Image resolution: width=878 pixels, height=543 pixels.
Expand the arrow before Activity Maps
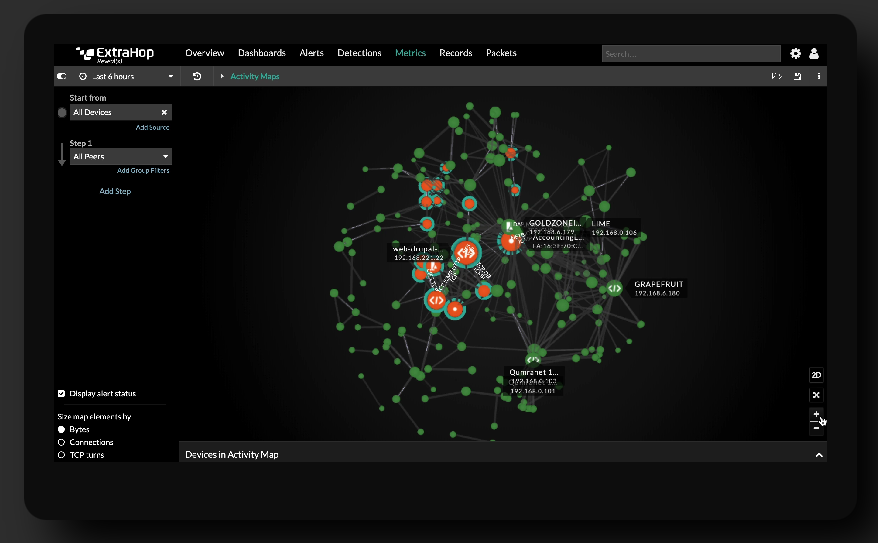(x=222, y=76)
